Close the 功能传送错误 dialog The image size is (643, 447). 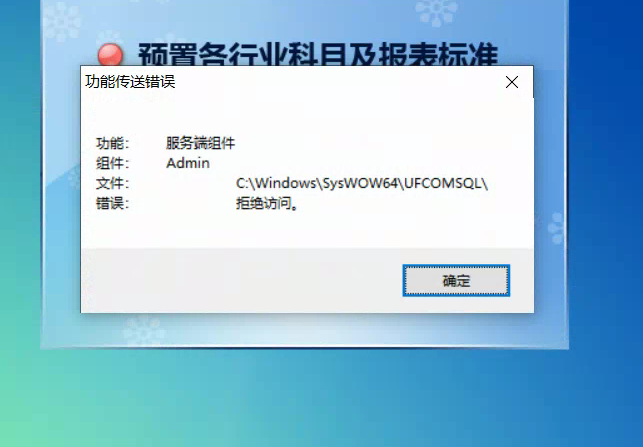[512, 82]
